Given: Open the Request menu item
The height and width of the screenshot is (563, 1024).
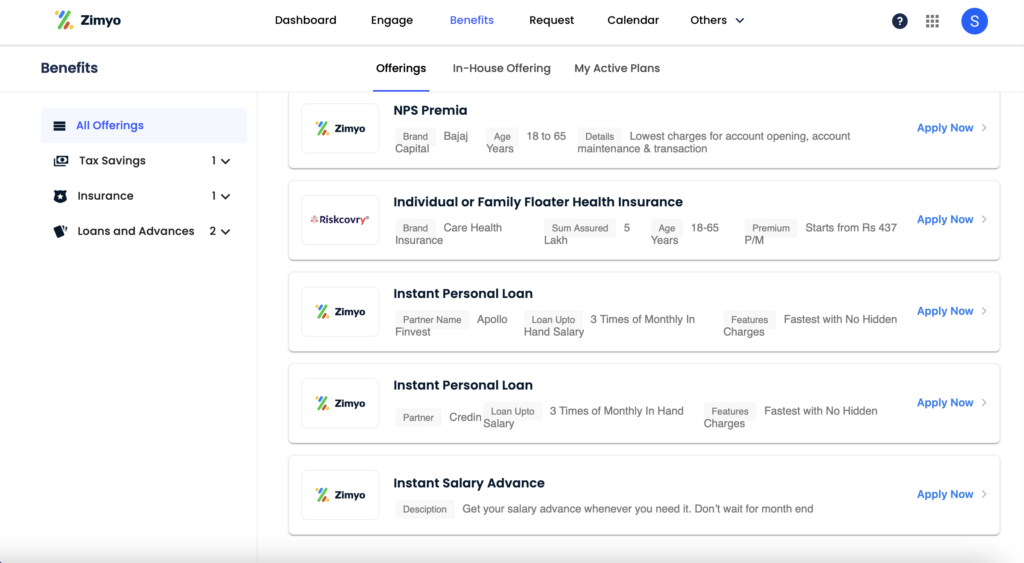Looking at the screenshot, I should pos(551,20).
